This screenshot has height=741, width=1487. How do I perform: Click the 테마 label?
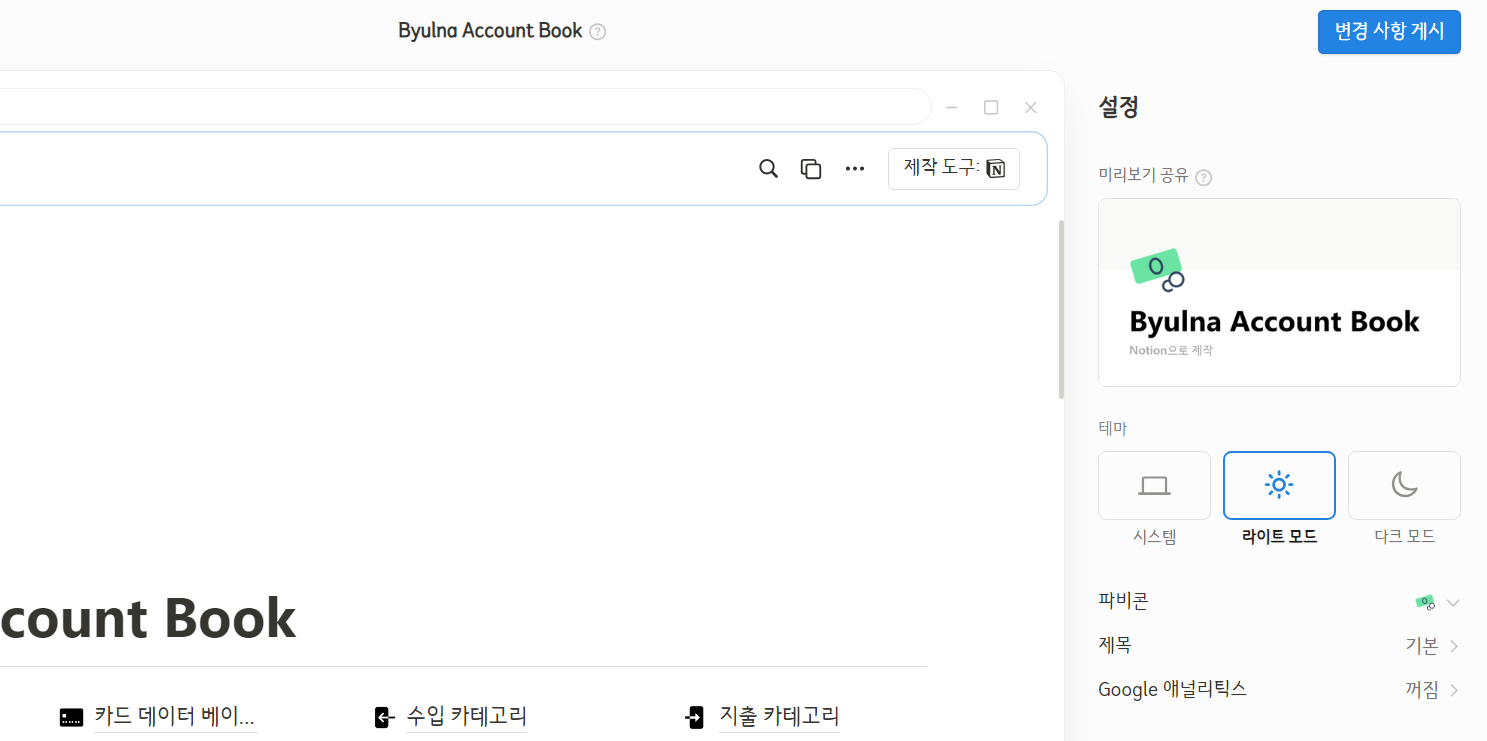coord(1113,428)
